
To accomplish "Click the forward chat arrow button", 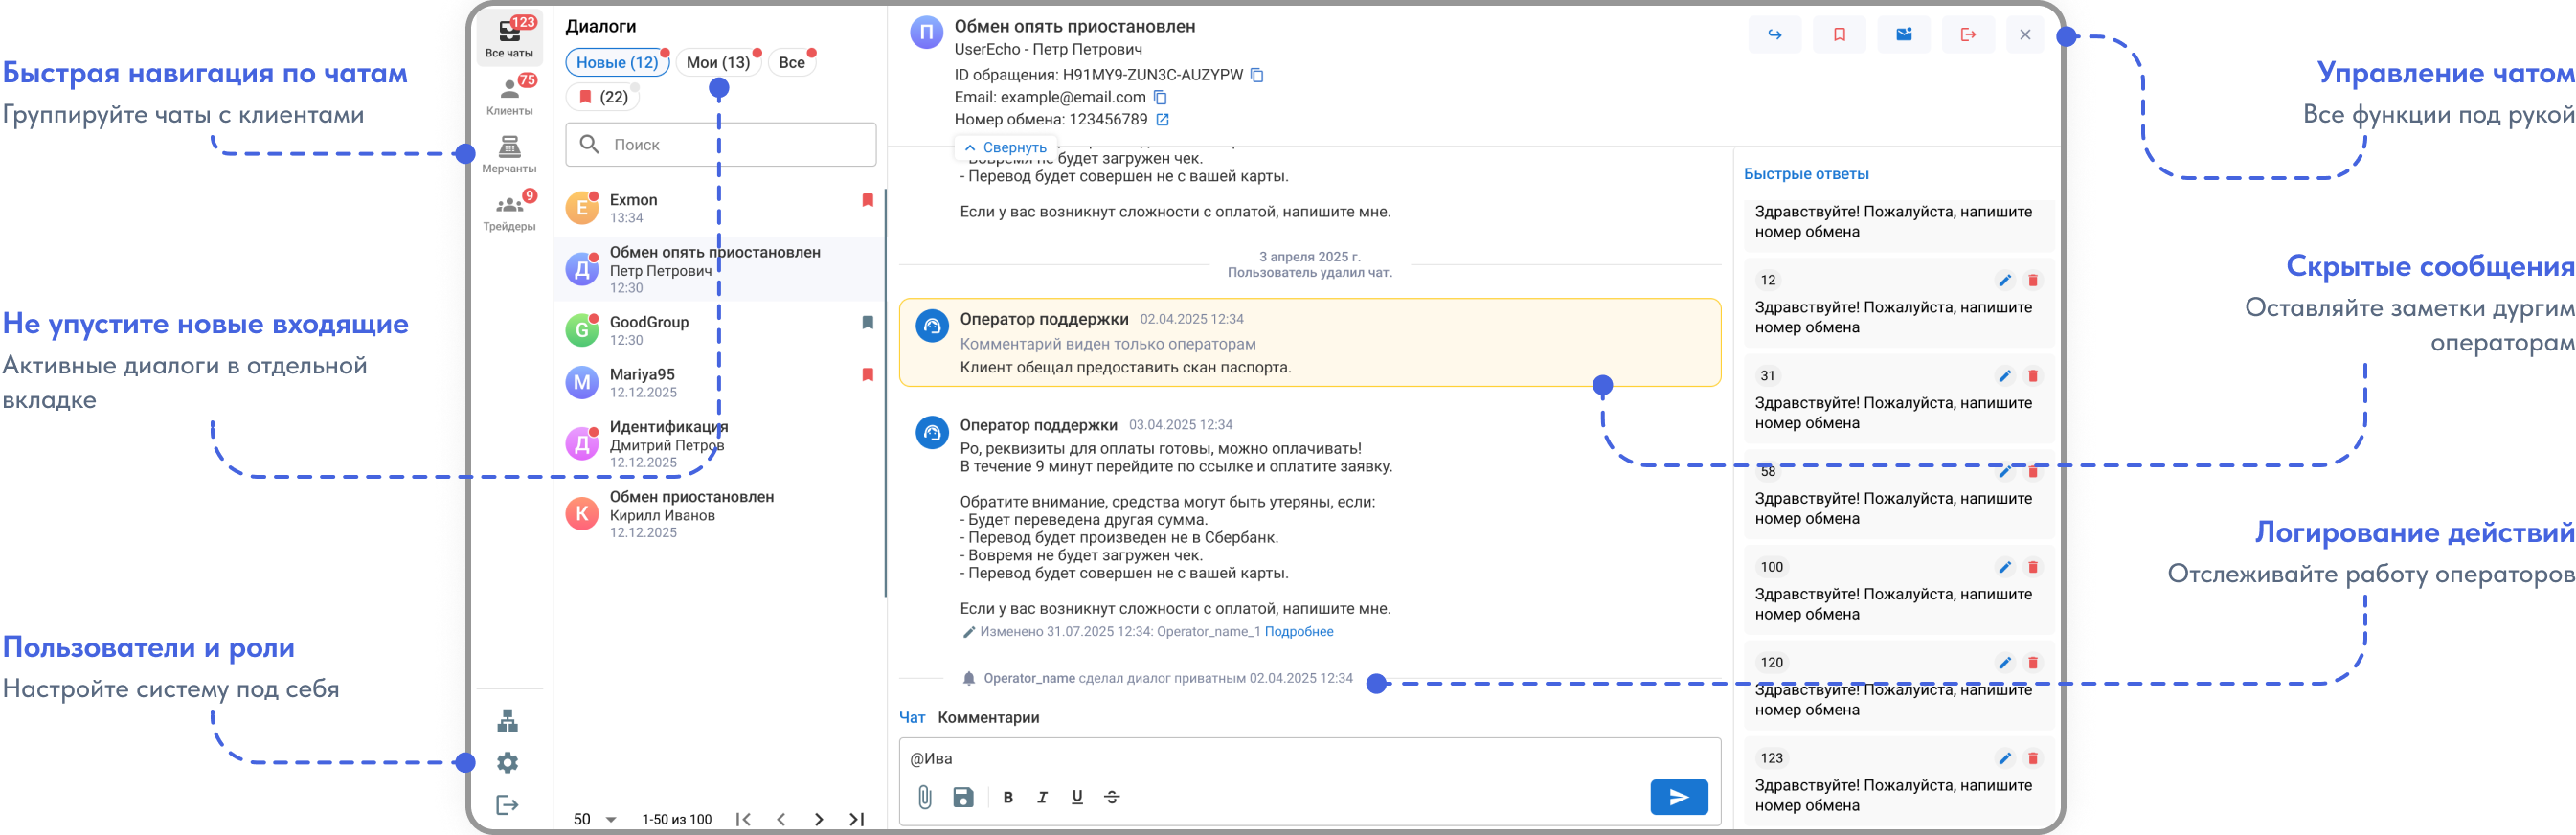I will coord(1774,35).
